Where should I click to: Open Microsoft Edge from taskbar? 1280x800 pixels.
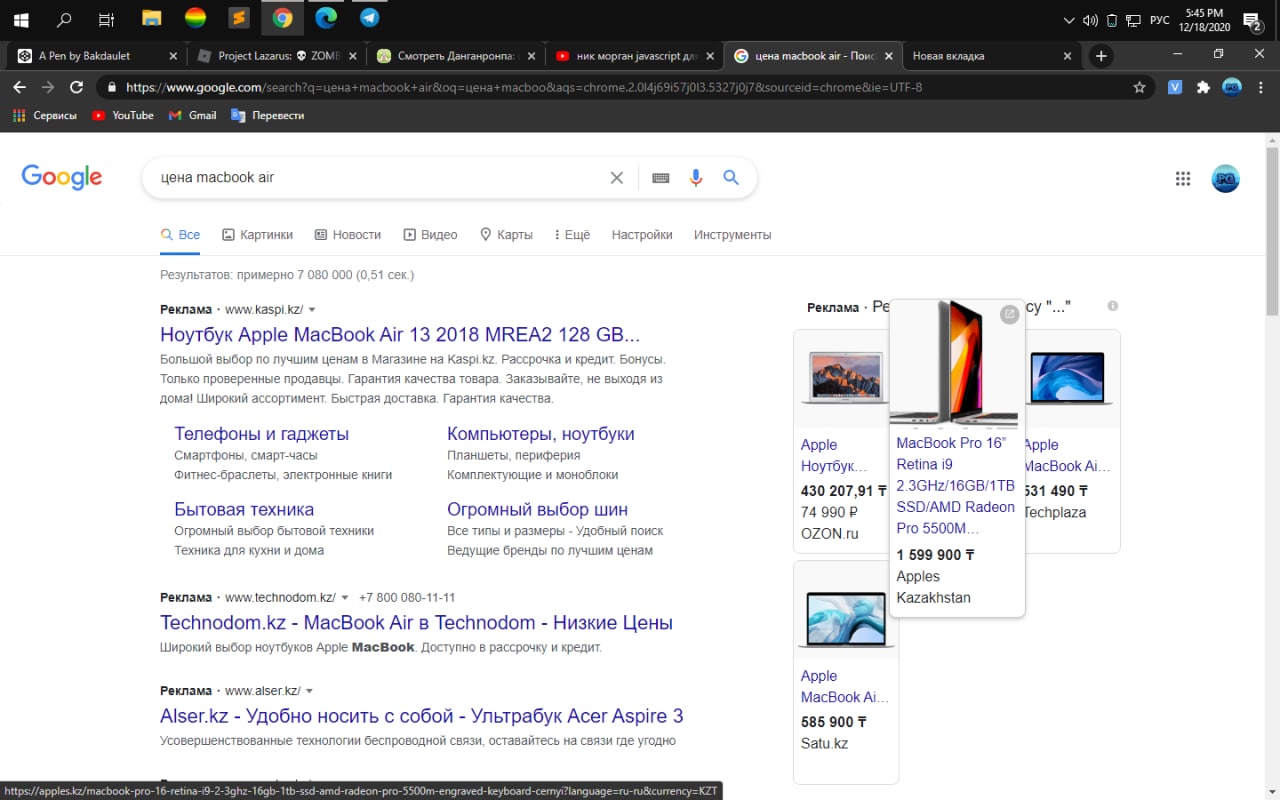(x=326, y=18)
